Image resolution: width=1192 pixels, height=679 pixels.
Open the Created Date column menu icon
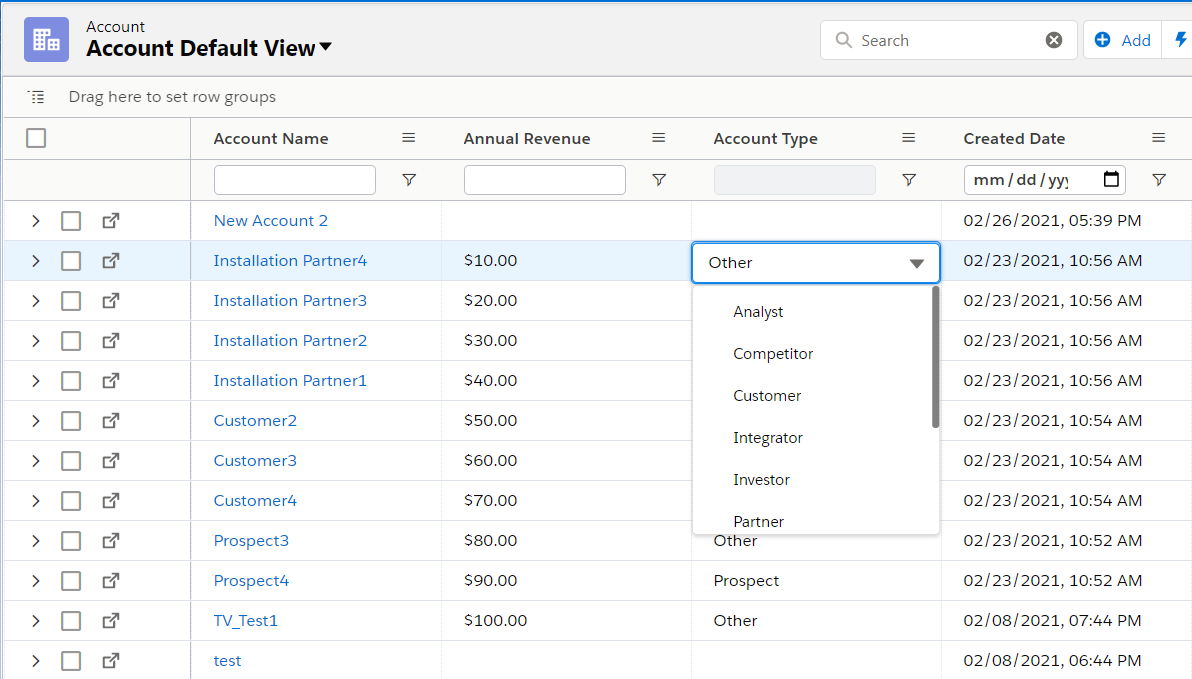point(1158,138)
